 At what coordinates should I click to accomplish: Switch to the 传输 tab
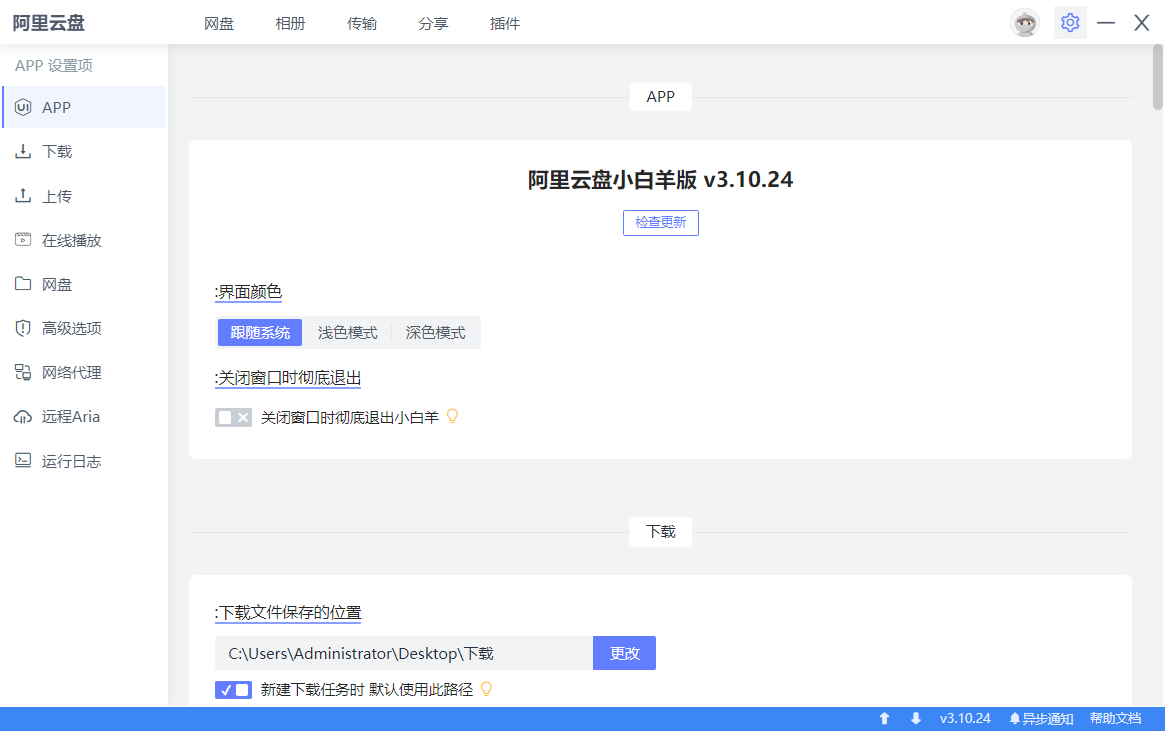(362, 24)
